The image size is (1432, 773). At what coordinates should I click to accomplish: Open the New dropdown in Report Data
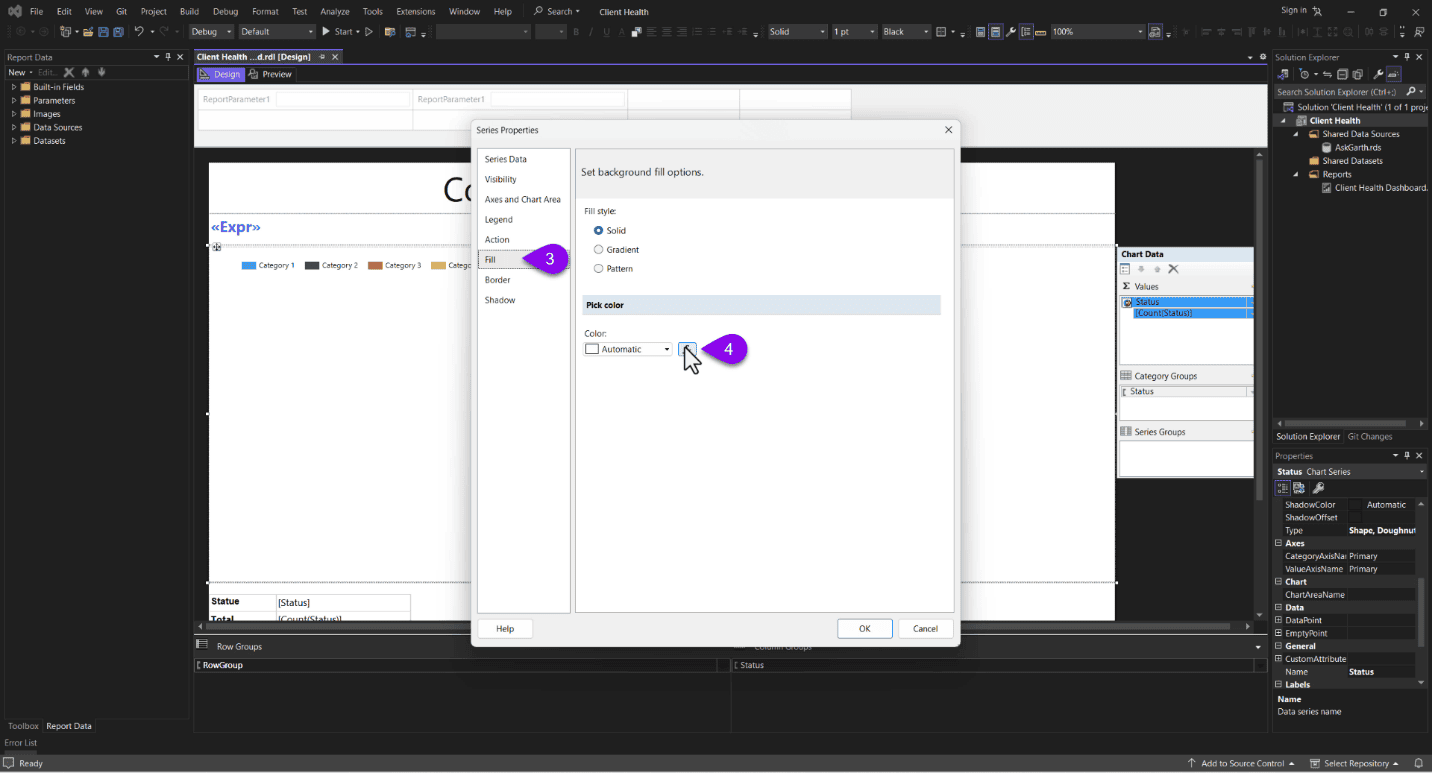point(19,72)
